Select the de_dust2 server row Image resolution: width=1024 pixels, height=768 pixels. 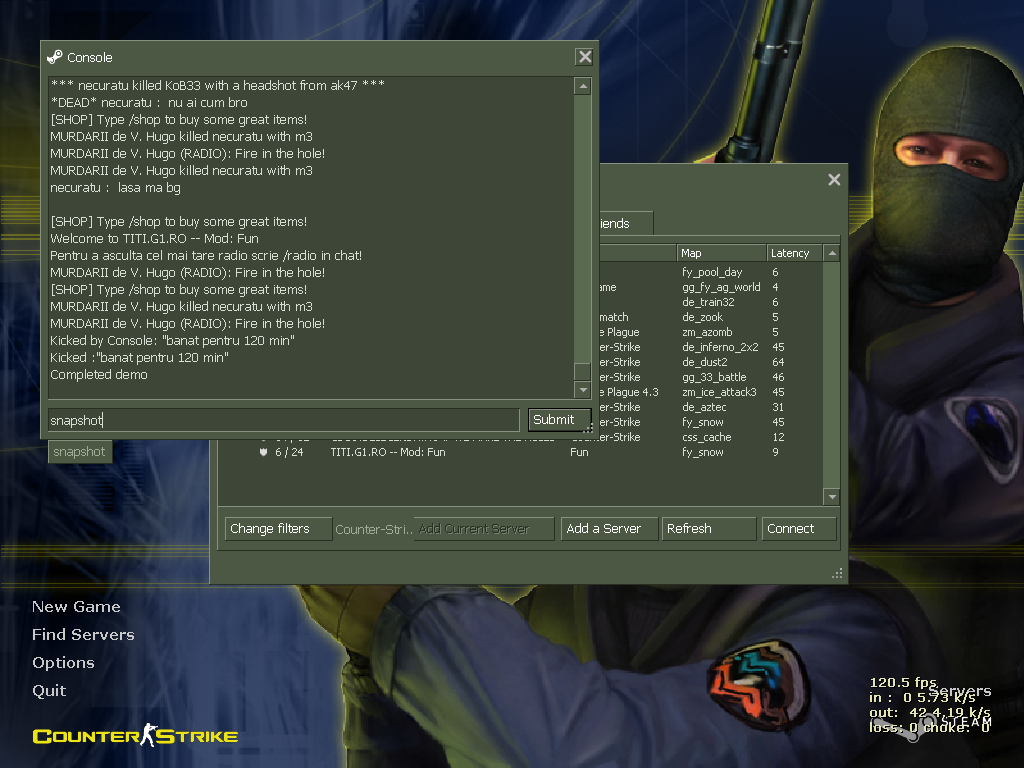[711, 362]
